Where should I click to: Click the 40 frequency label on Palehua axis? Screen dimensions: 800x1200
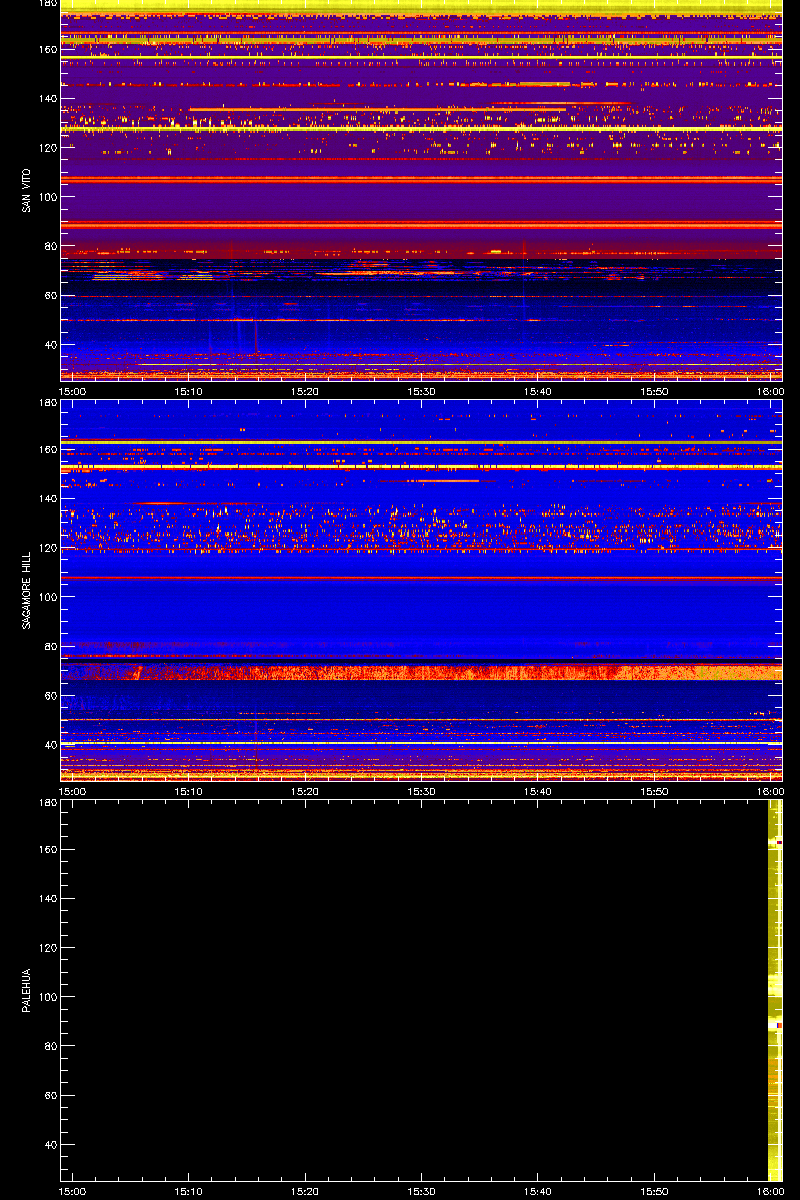pos(50,1145)
